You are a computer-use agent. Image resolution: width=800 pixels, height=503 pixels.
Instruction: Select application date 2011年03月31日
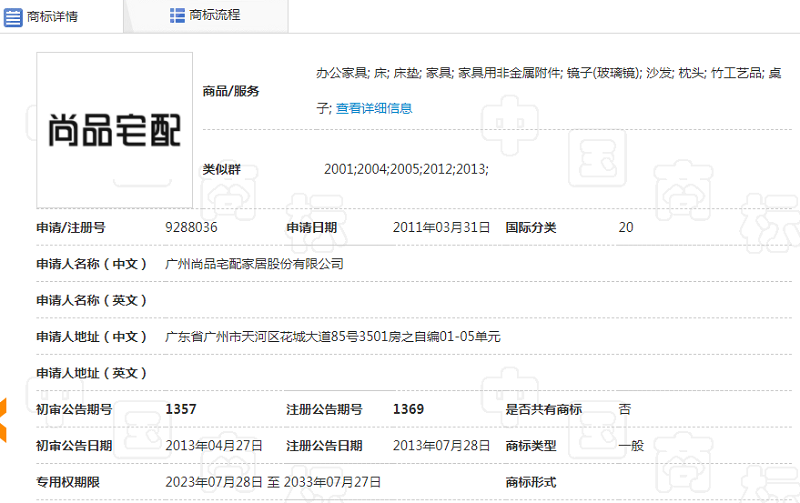click(x=441, y=228)
